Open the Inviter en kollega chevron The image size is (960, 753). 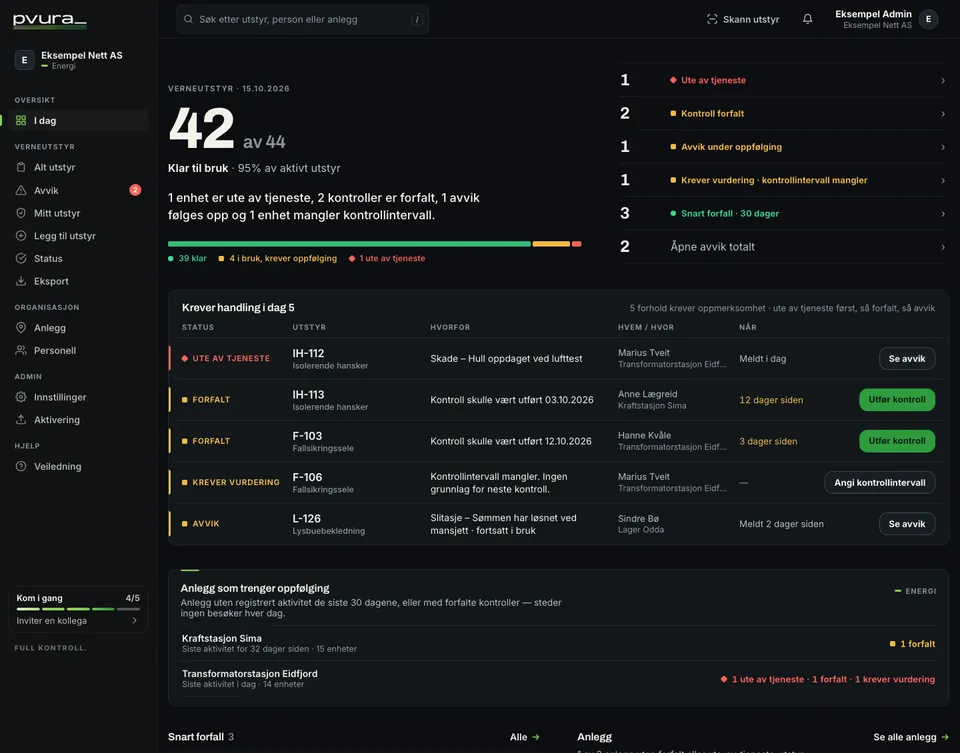pyautogui.click(x=134, y=620)
